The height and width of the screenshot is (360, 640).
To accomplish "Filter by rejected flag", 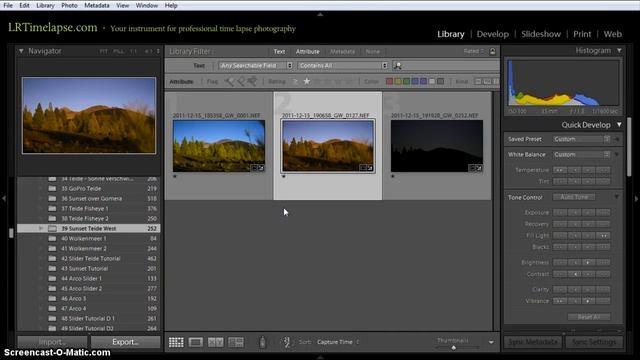I will [x=252, y=82].
